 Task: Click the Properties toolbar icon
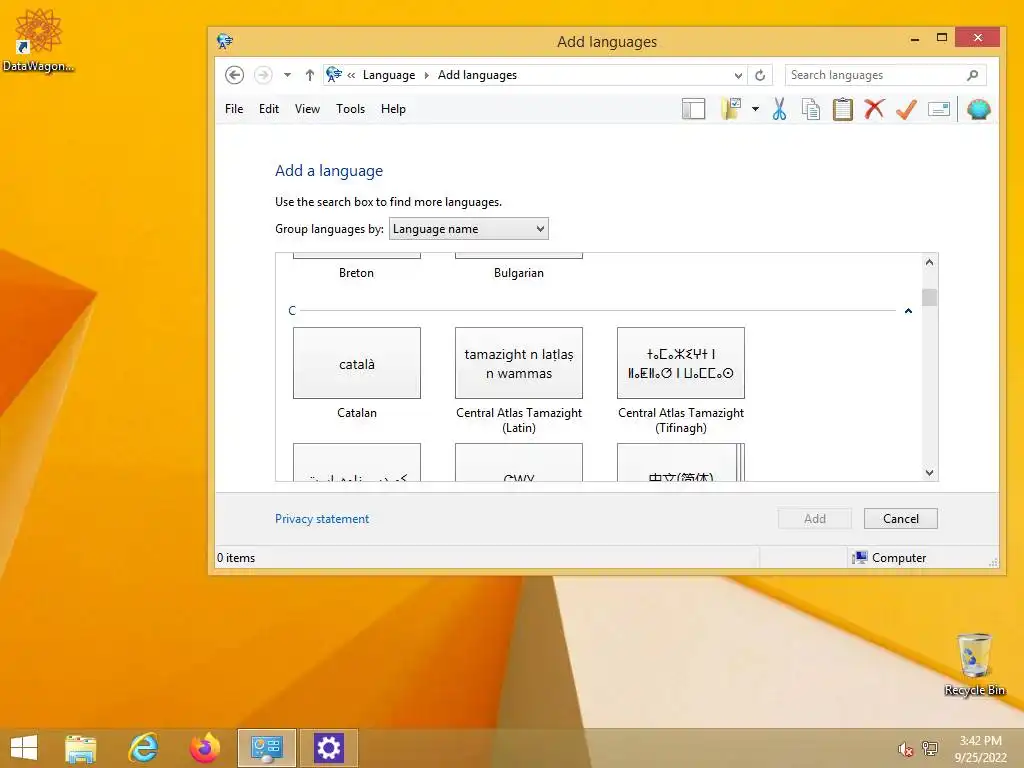[x=939, y=109]
